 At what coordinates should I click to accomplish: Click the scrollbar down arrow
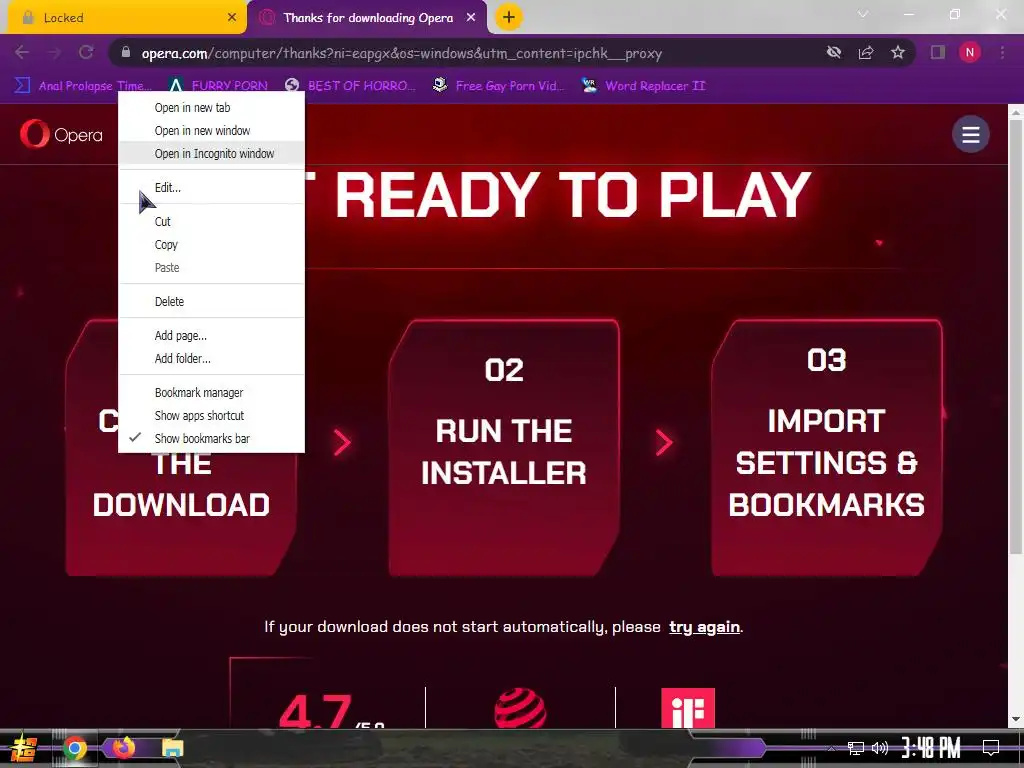[1016, 720]
